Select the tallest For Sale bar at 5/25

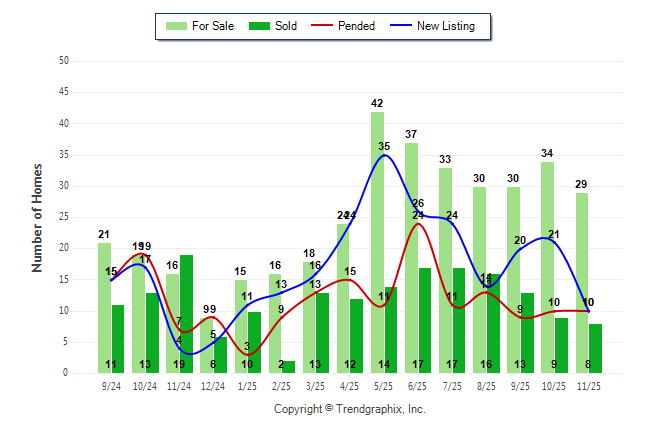tap(377, 240)
